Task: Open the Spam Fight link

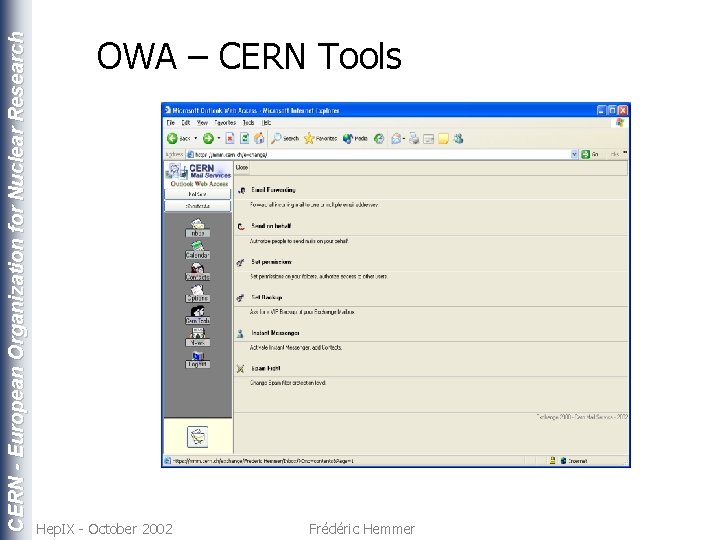Action: [266, 368]
